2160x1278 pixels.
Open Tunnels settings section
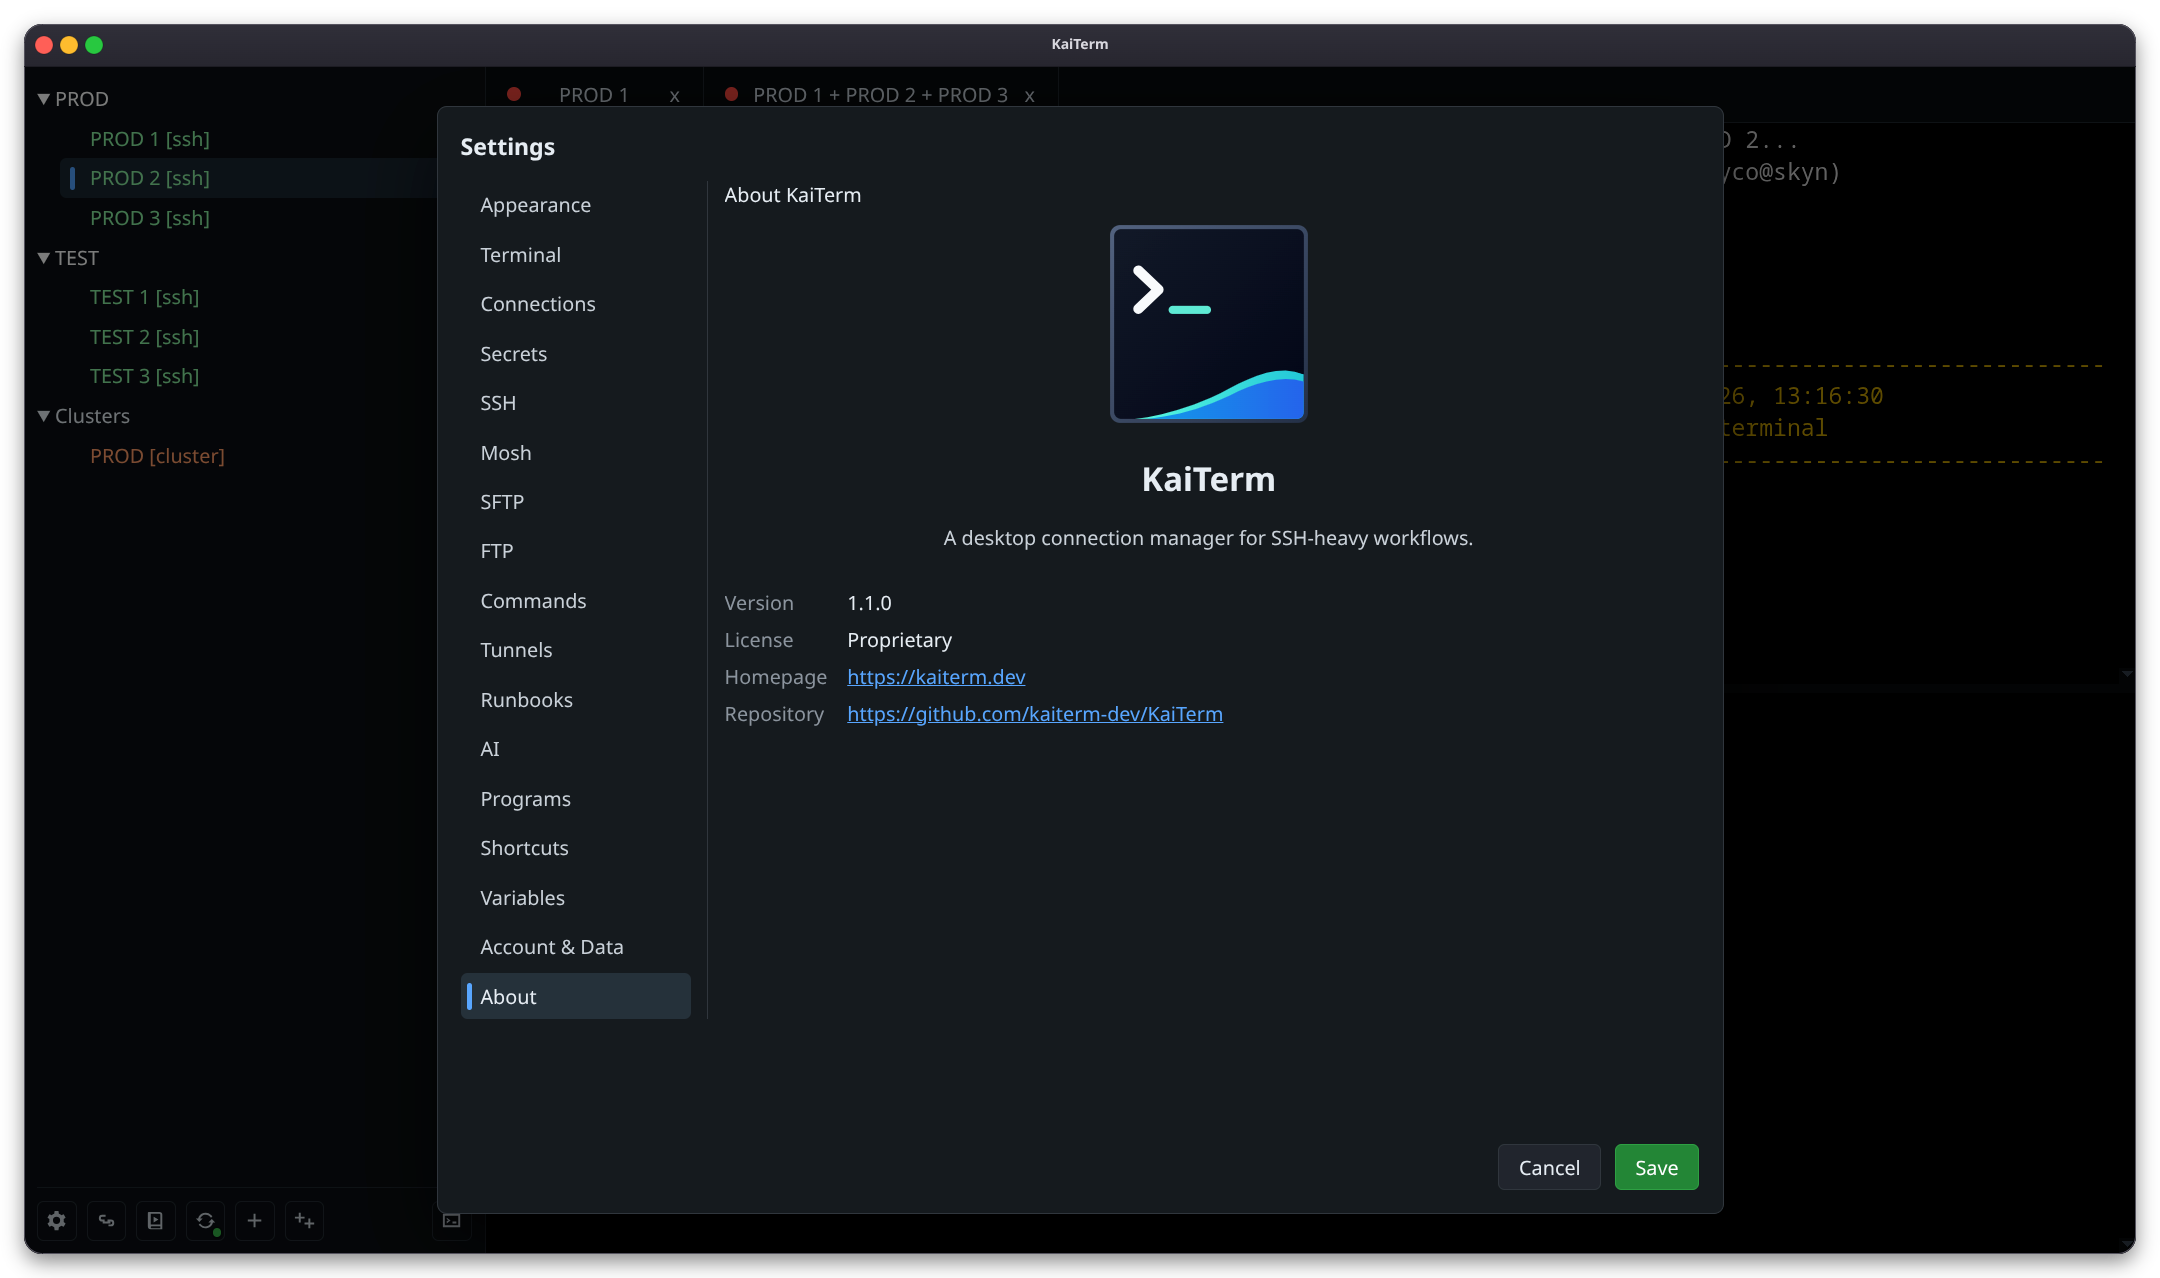coord(576,650)
